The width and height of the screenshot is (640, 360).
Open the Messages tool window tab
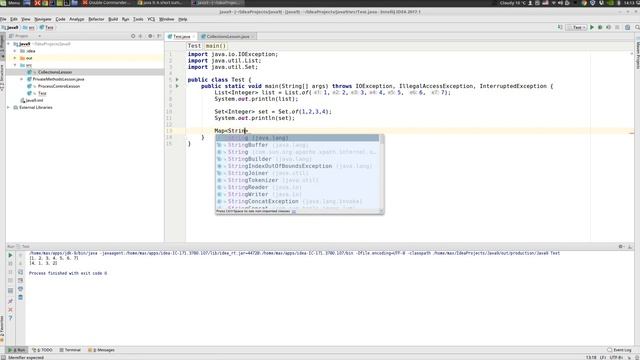click(x=101, y=350)
